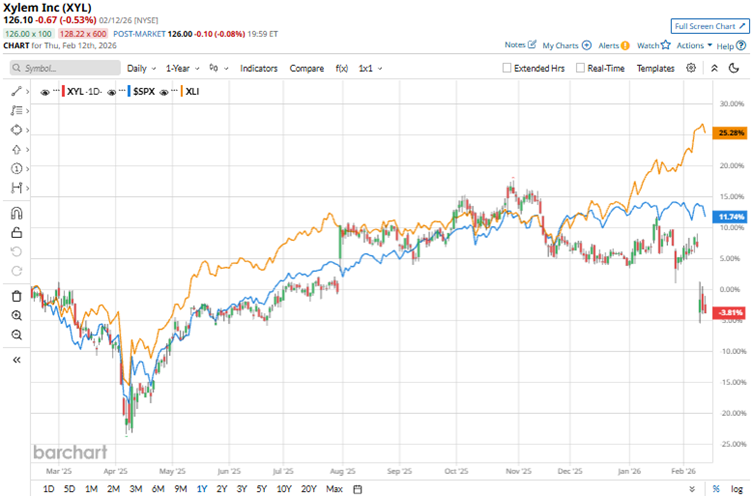Switch to dark mode moon icon
This screenshot has width=752, height=496.
[736, 68]
